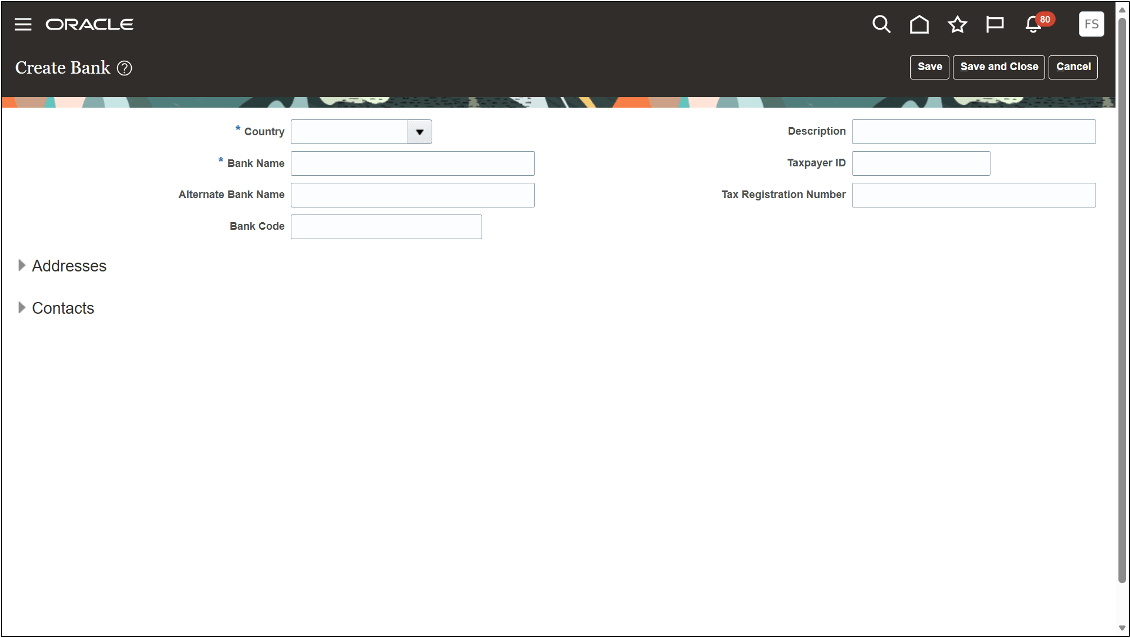Click the Contacts heading text
The width and height of the screenshot is (1130, 638).
point(63,308)
